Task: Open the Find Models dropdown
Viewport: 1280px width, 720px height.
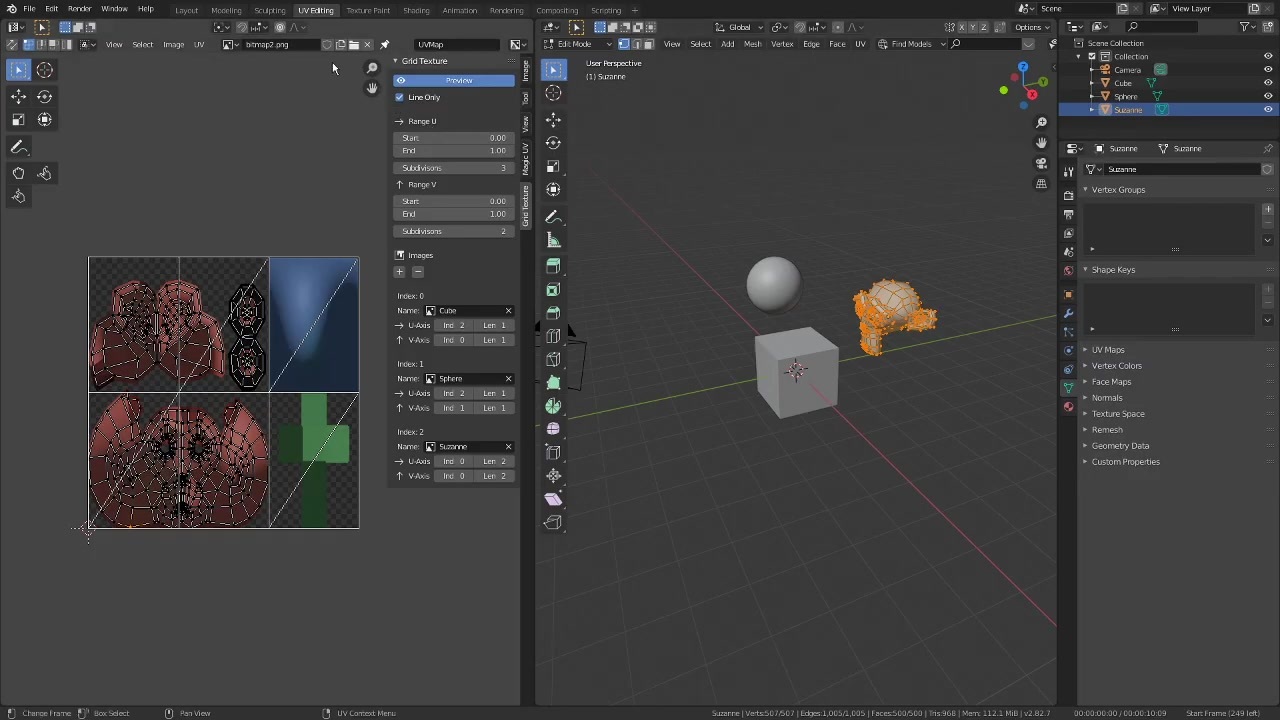Action: [911, 44]
